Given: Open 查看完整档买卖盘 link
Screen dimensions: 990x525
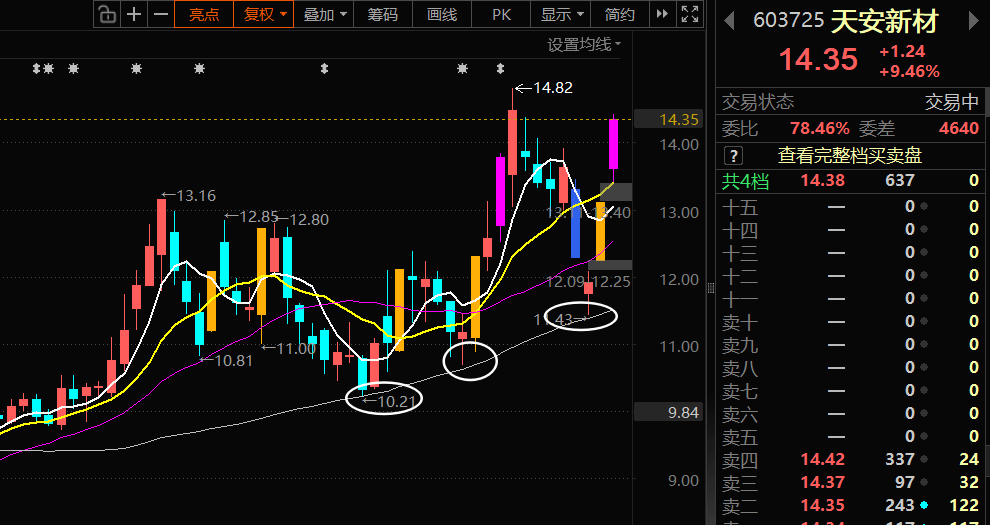Looking at the screenshot, I should click(x=850, y=155).
